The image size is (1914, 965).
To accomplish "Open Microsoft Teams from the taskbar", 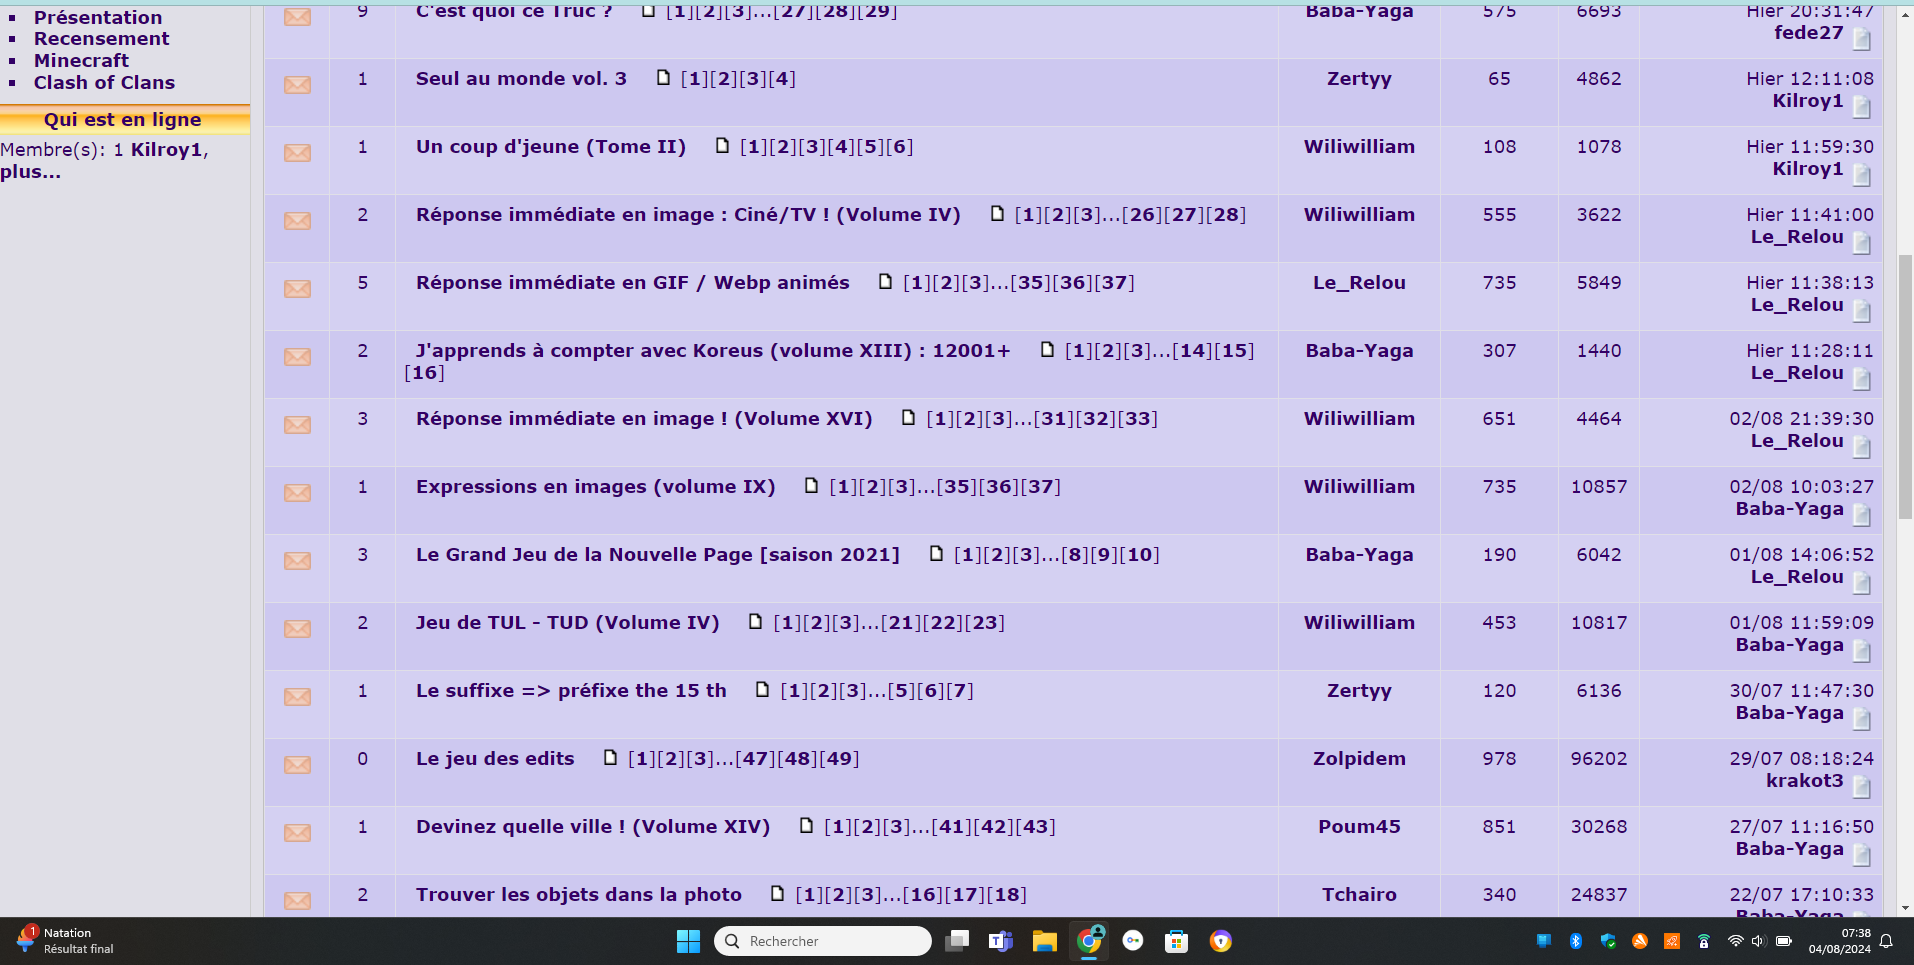I will tap(1000, 941).
